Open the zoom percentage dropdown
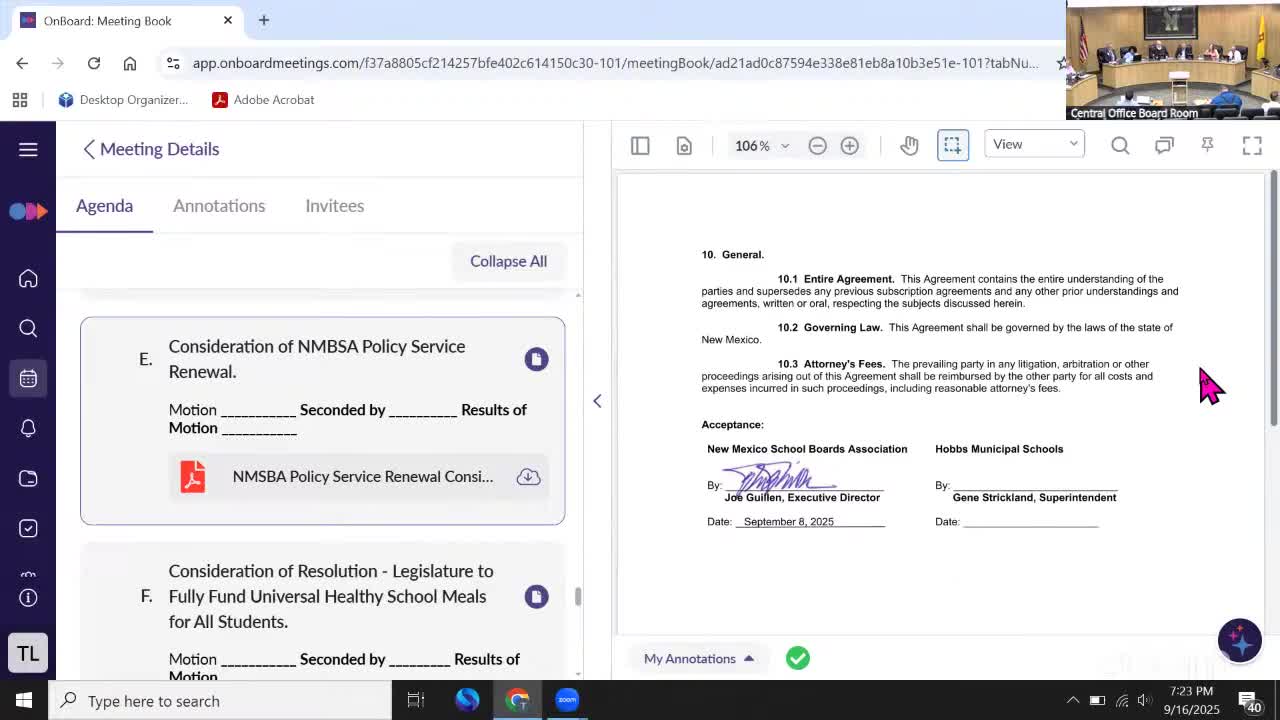 [762, 146]
